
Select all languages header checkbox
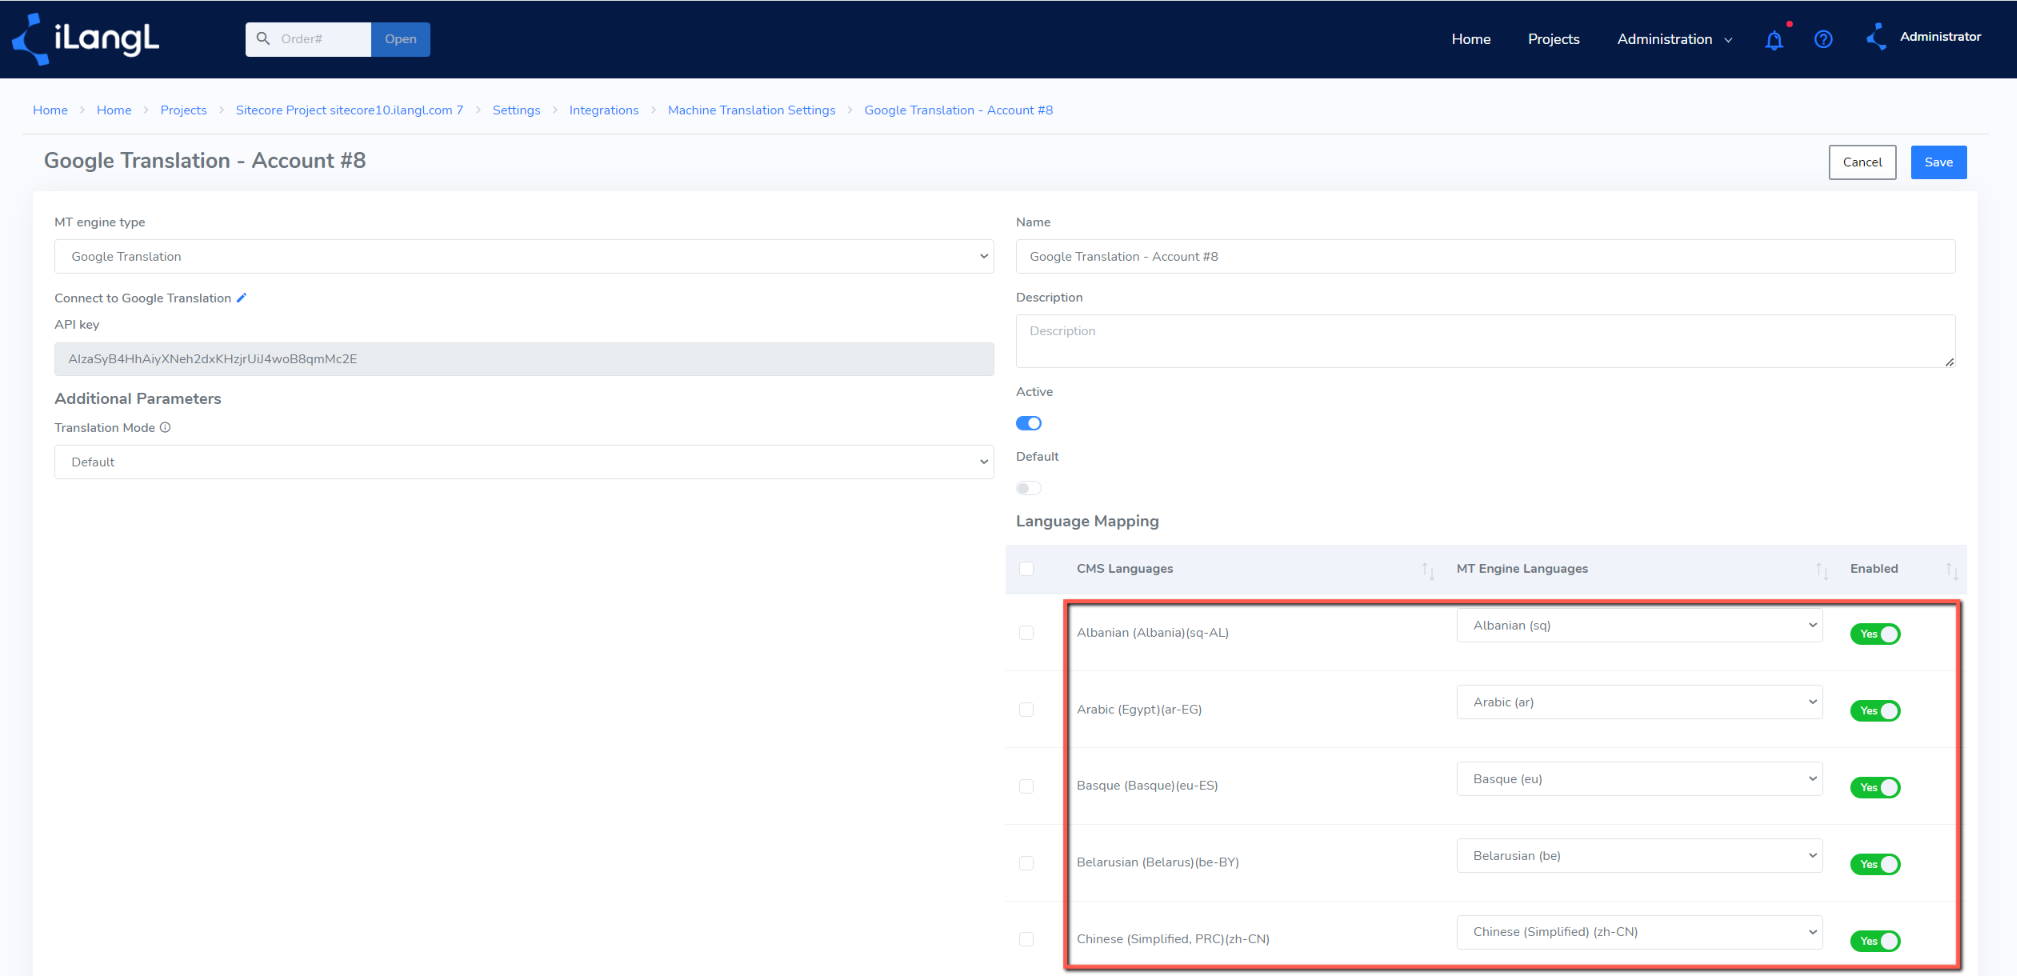(x=1026, y=568)
